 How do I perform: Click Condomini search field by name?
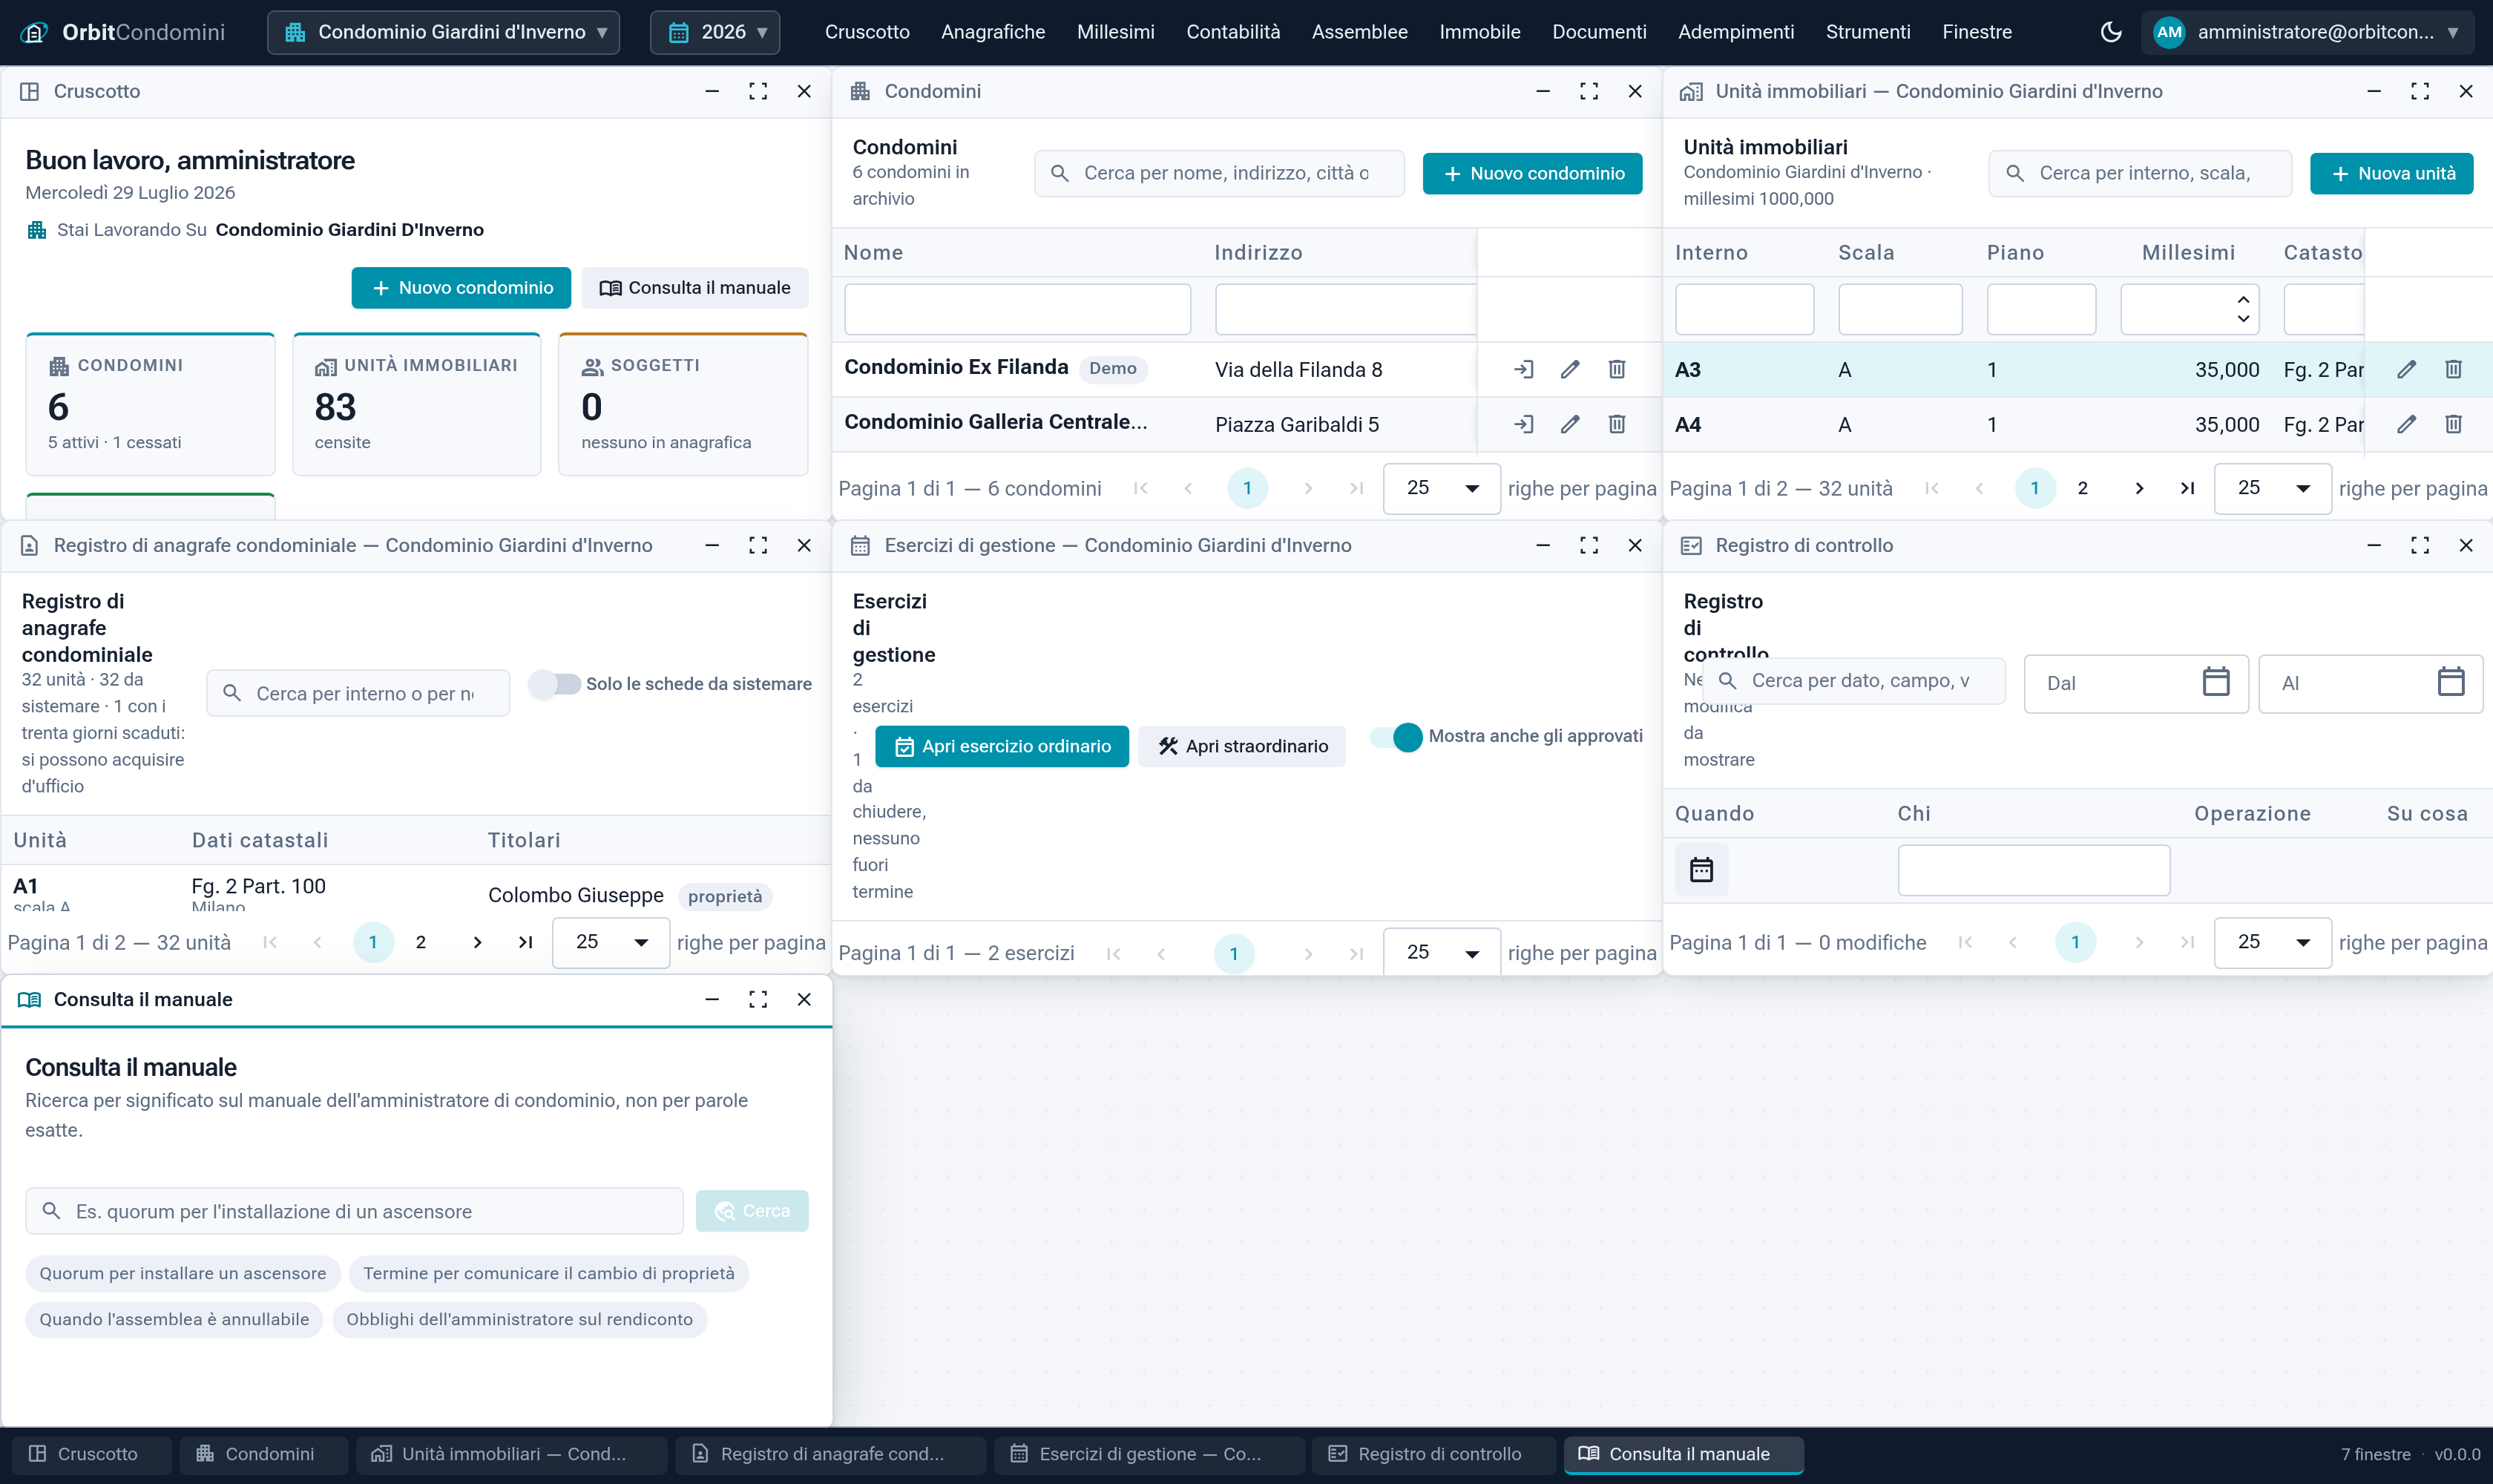pyautogui.click(x=1219, y=173)
